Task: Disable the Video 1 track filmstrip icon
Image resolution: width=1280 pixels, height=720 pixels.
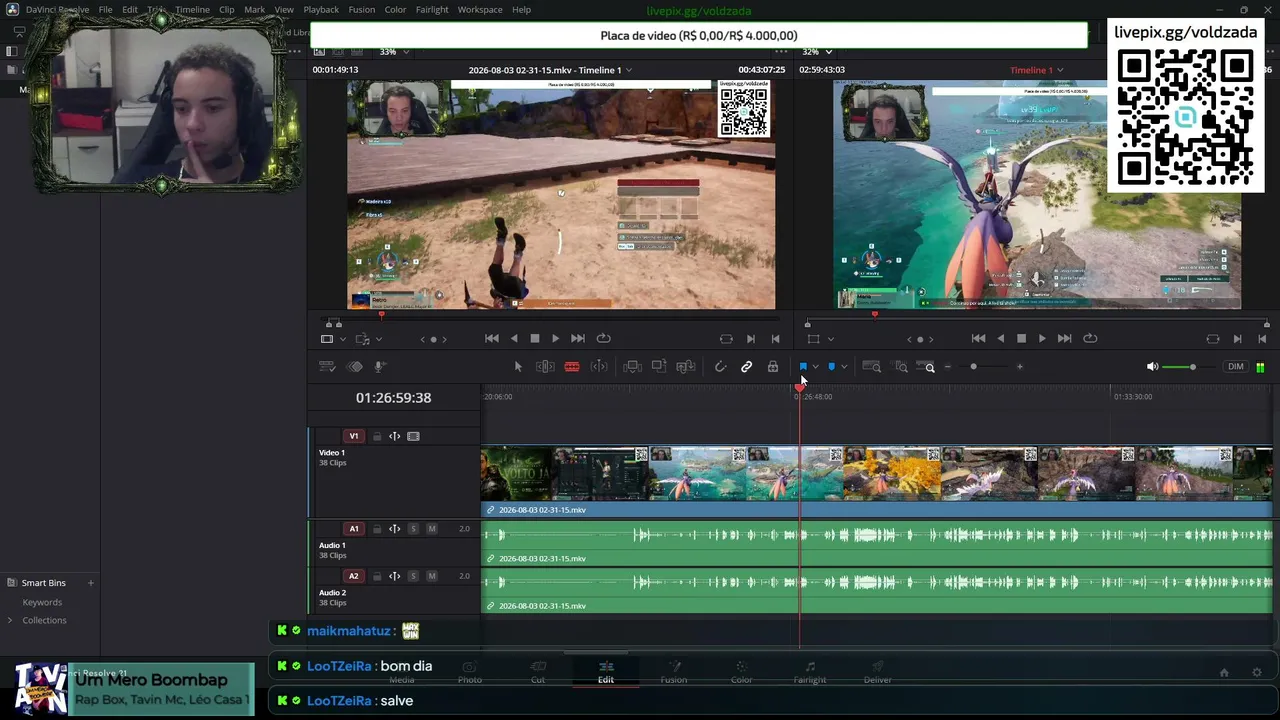Action: 413,436
